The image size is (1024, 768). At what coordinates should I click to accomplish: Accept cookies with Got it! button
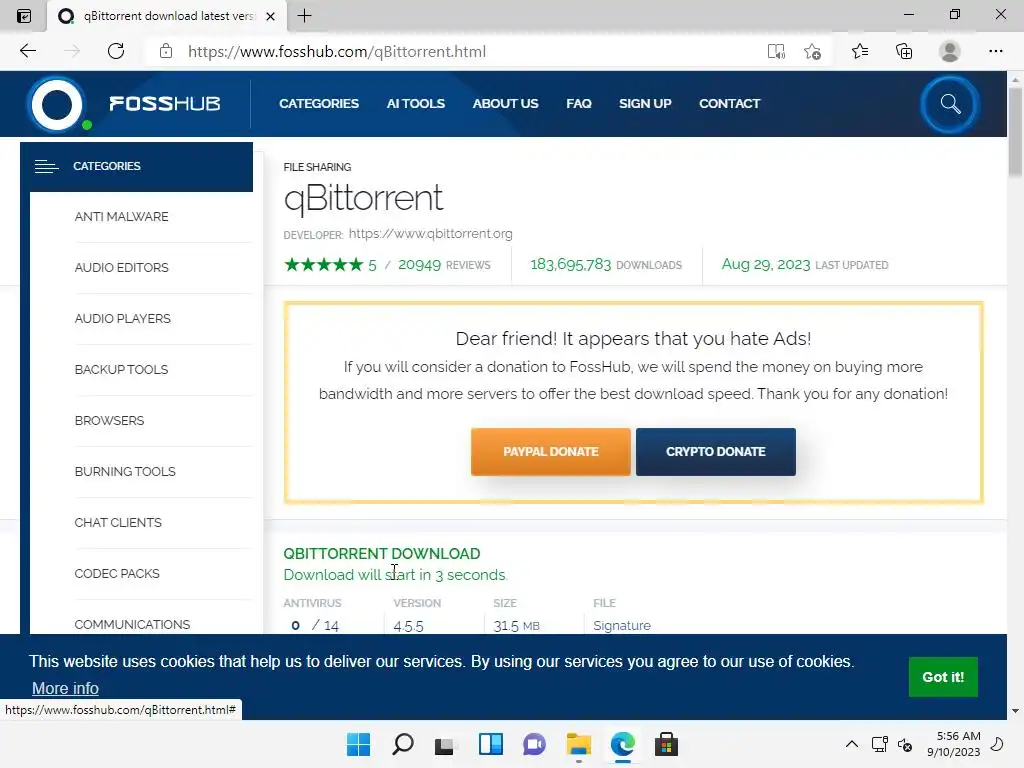[x=943, y=677]
